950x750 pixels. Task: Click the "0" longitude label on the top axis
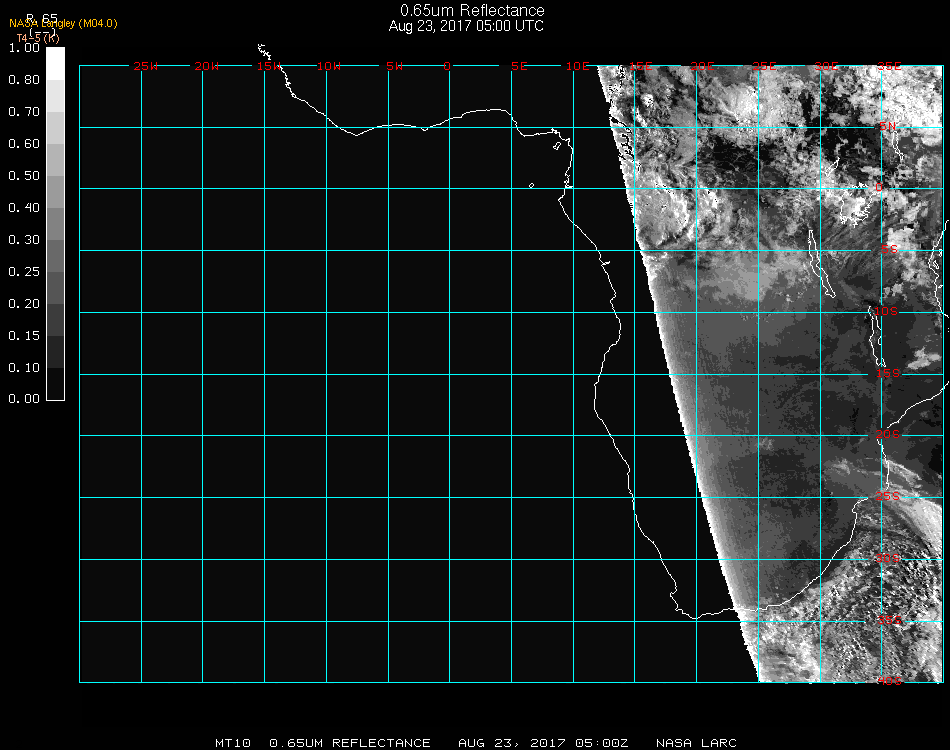pyautogui.click(x=447, y=66)
